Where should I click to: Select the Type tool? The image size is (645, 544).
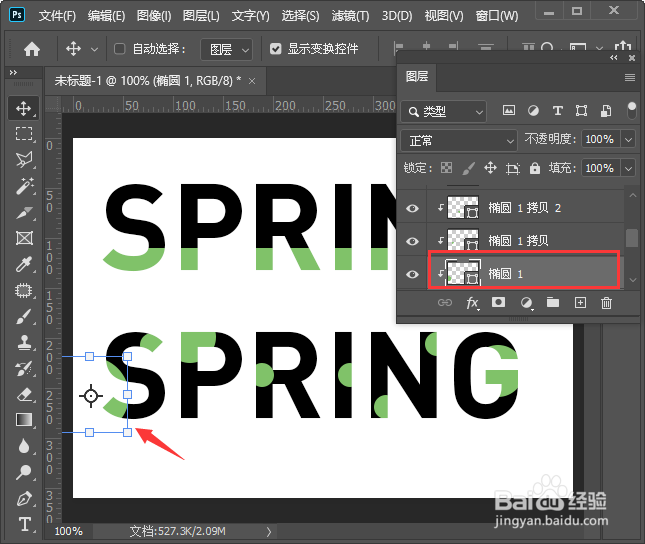tap(23, 524)
